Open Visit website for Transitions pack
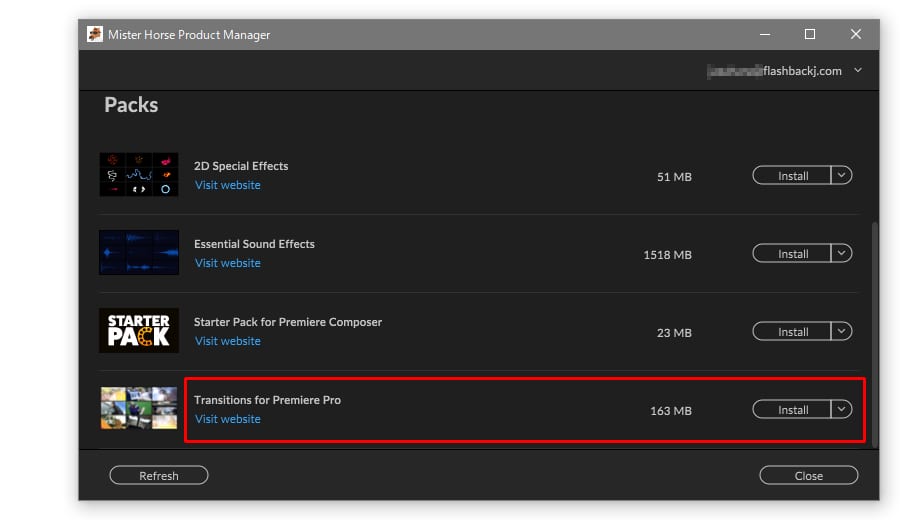This screenshot has width=924, height=520. click(227, 419)
